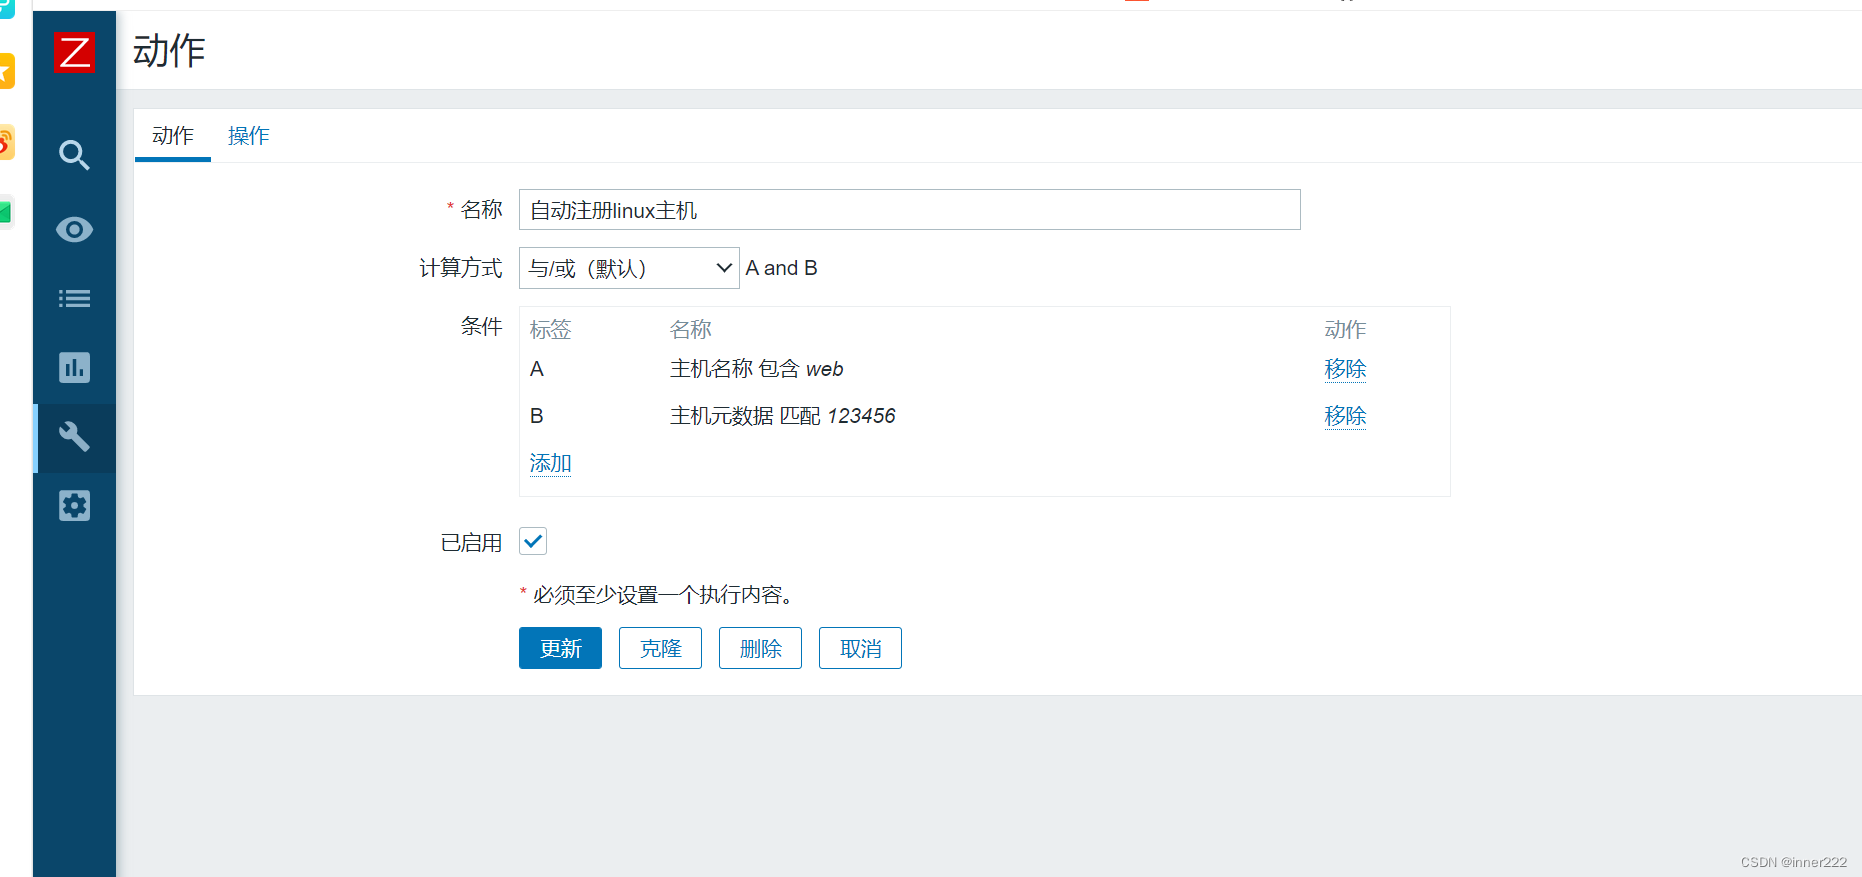This screenshot has height=877, width=1862.
Task: Switch to the 操作 tab
Action: (x=249, y=136)
